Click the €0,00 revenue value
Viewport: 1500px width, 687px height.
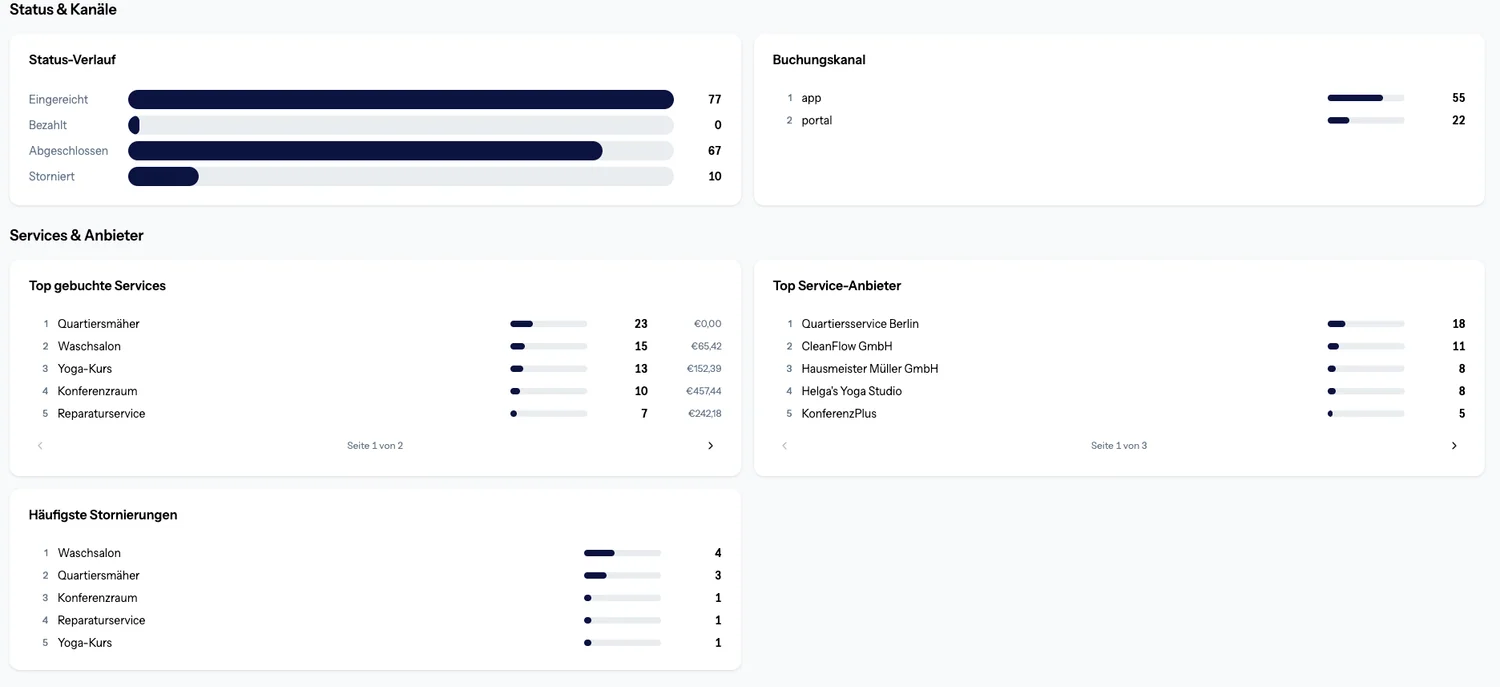click(708, 324)
